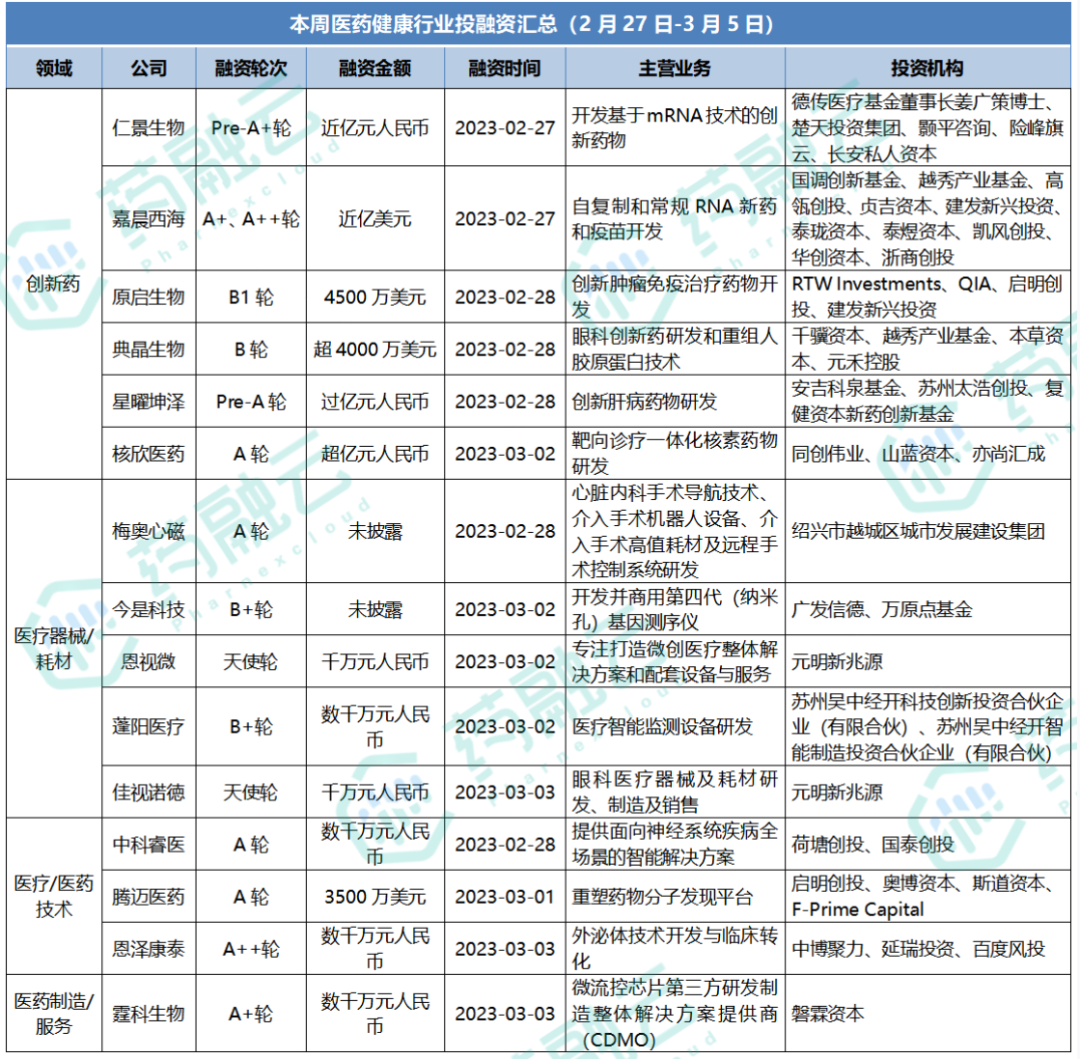Click investor cell containing F-Prime Capital
This screenshot has width=1080, height=1059.
click(927, 897)
